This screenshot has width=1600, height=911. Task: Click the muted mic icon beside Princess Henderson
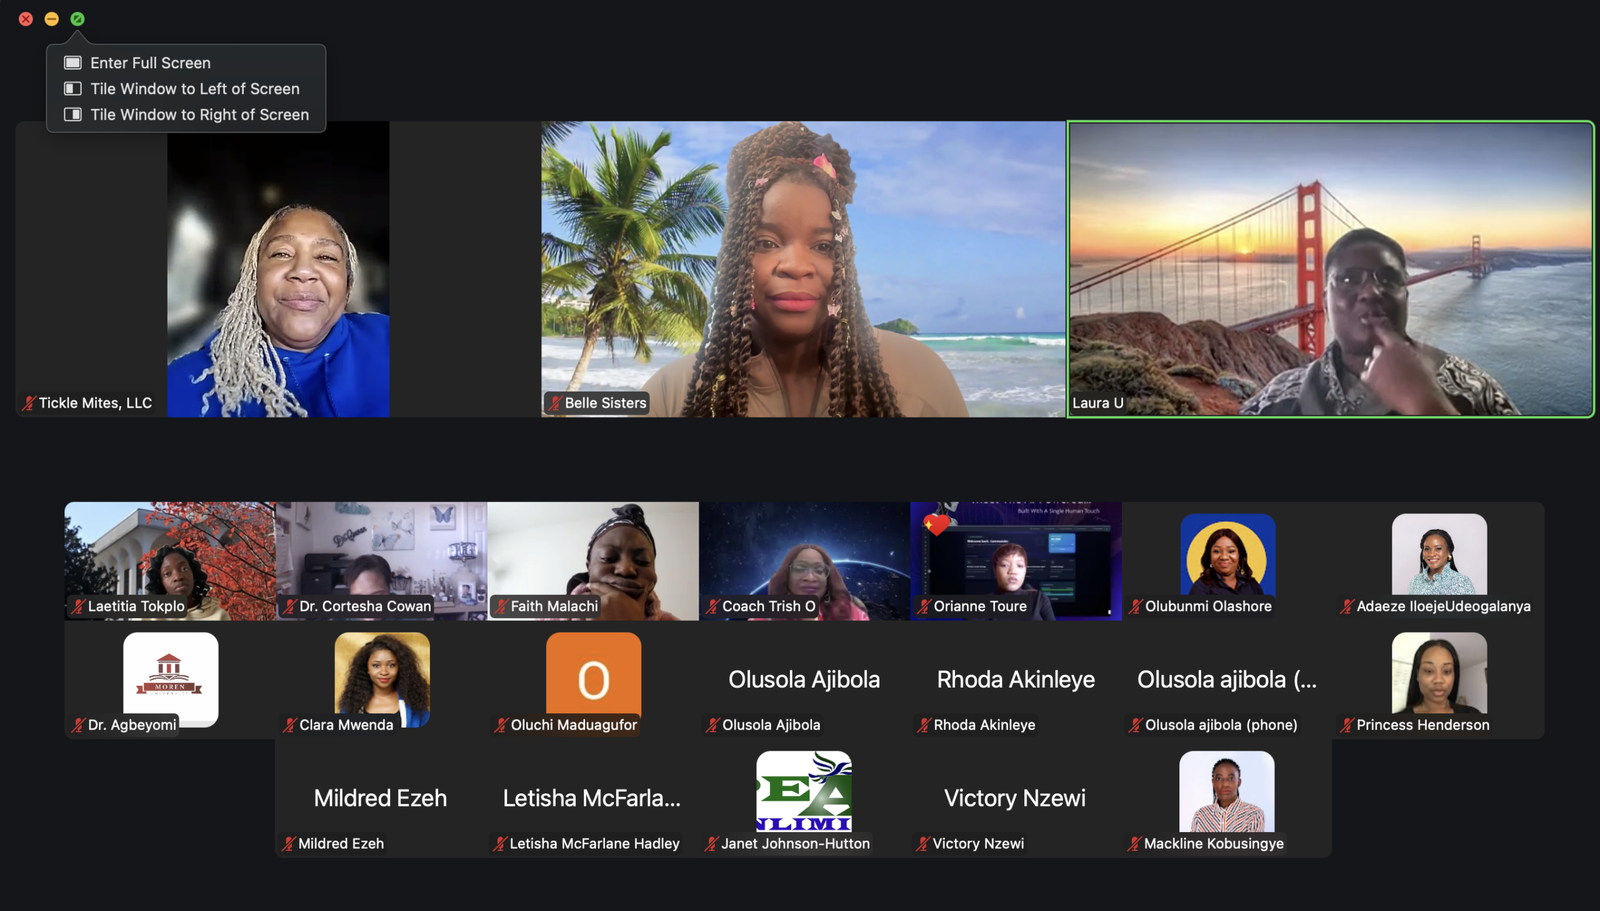1347,725
